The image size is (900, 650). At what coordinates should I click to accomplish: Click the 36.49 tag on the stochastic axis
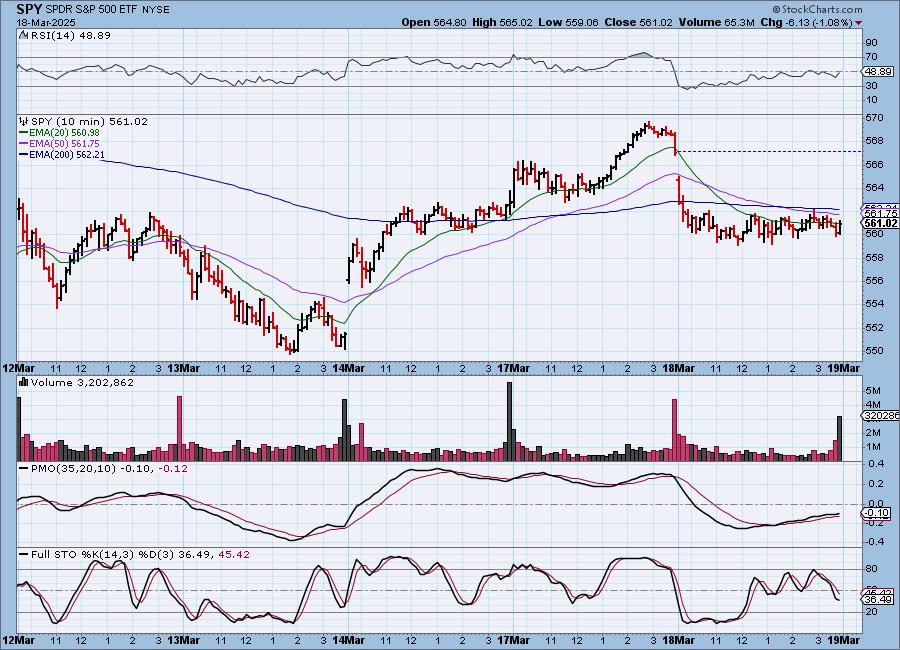click(878, 599)
